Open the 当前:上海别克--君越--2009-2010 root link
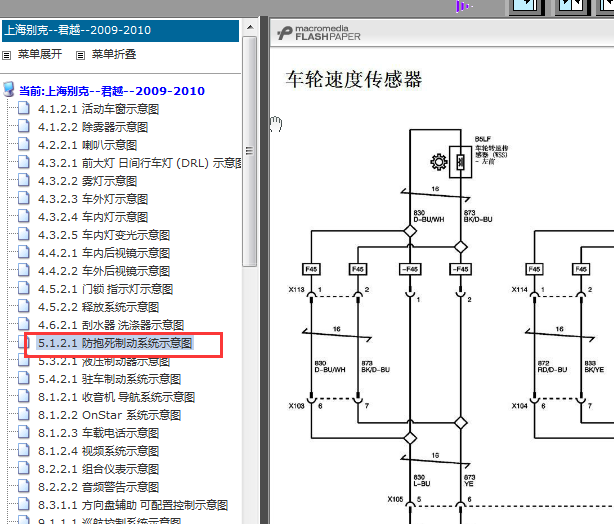The width and height of the screenshot is (614, 524). click(x=112, y=91)
